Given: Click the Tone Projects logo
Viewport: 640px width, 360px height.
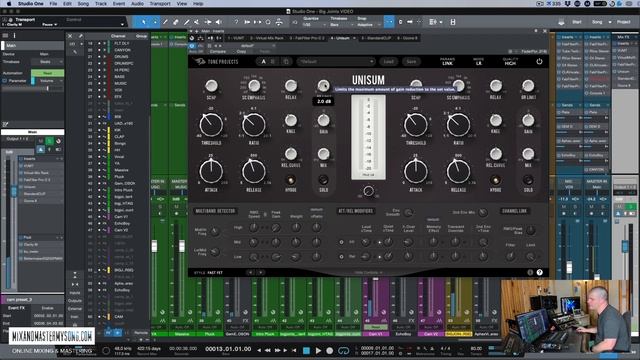Looking at the screenshot, I should [216, 62].
